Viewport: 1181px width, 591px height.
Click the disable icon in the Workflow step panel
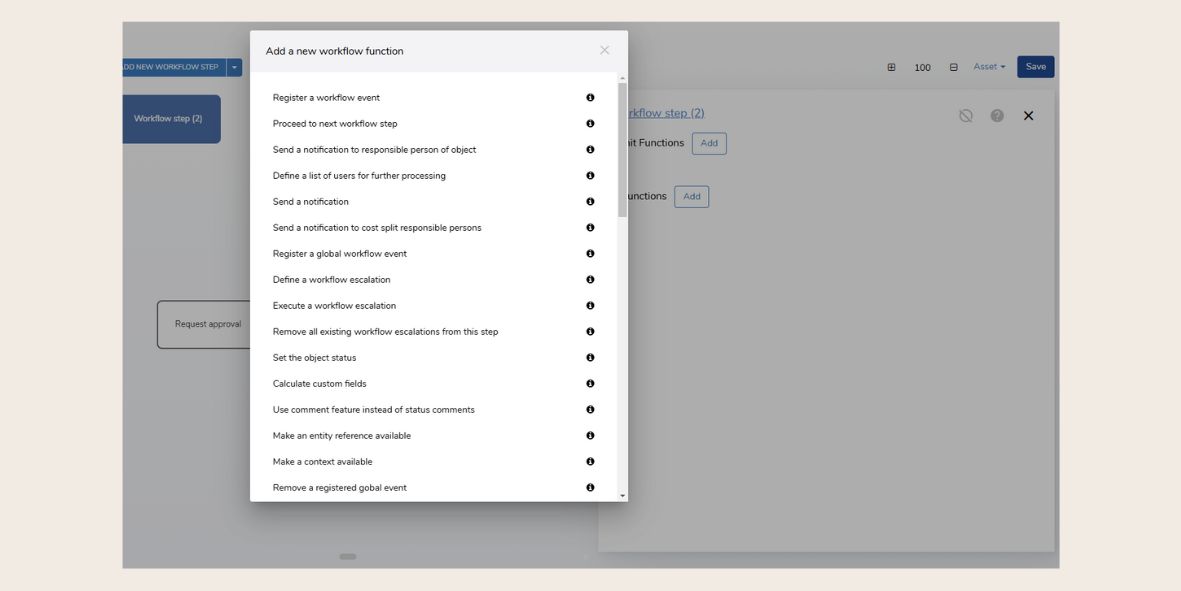[965, 115]
